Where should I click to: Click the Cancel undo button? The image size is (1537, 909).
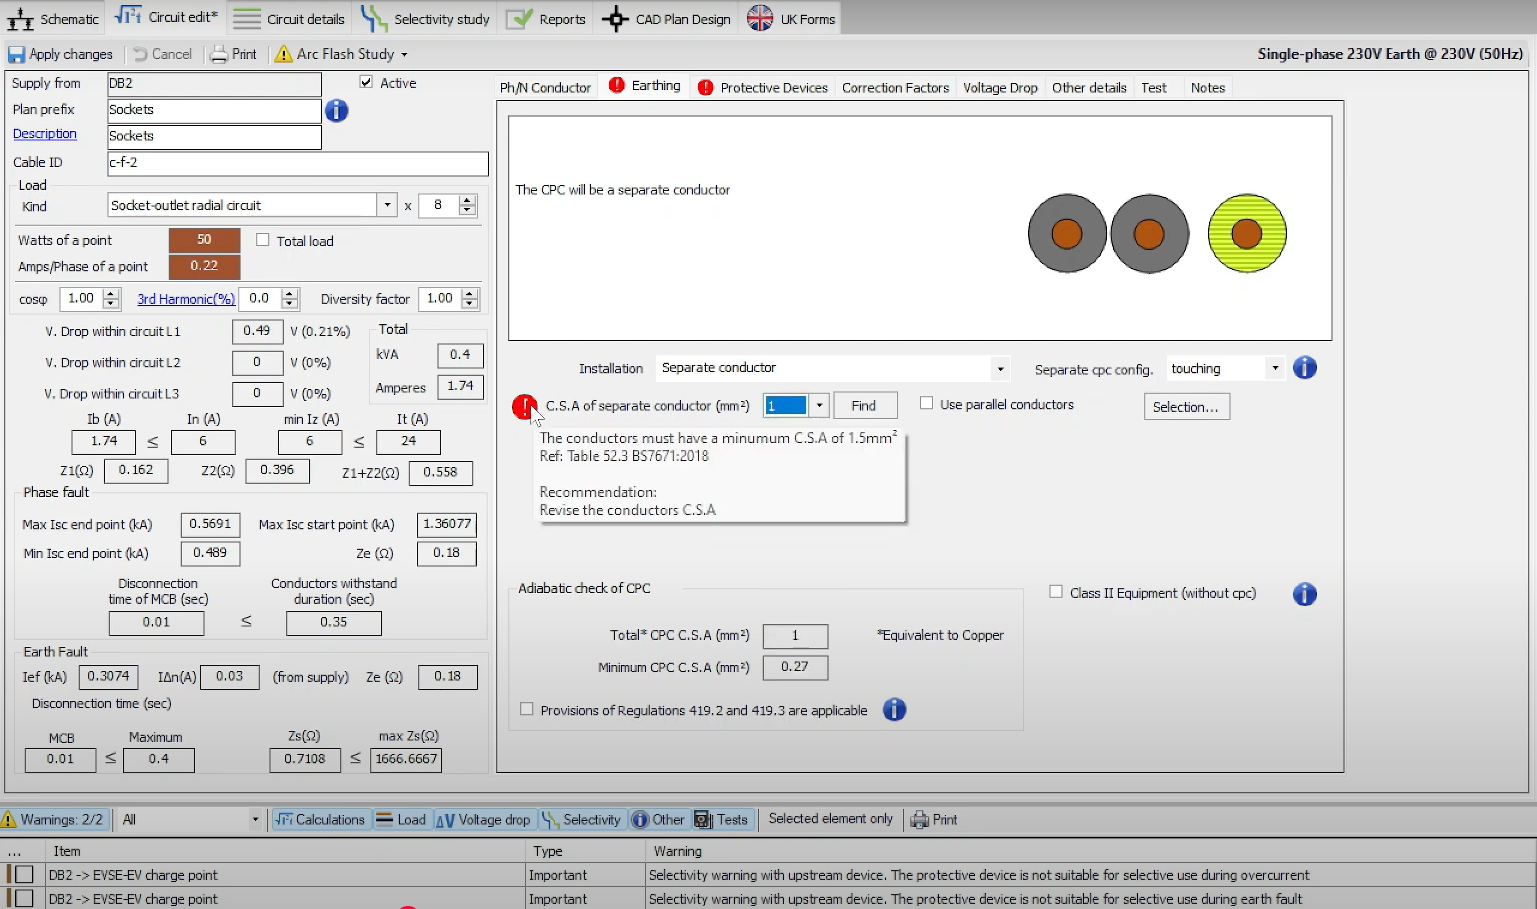click(x=162, y=54)
